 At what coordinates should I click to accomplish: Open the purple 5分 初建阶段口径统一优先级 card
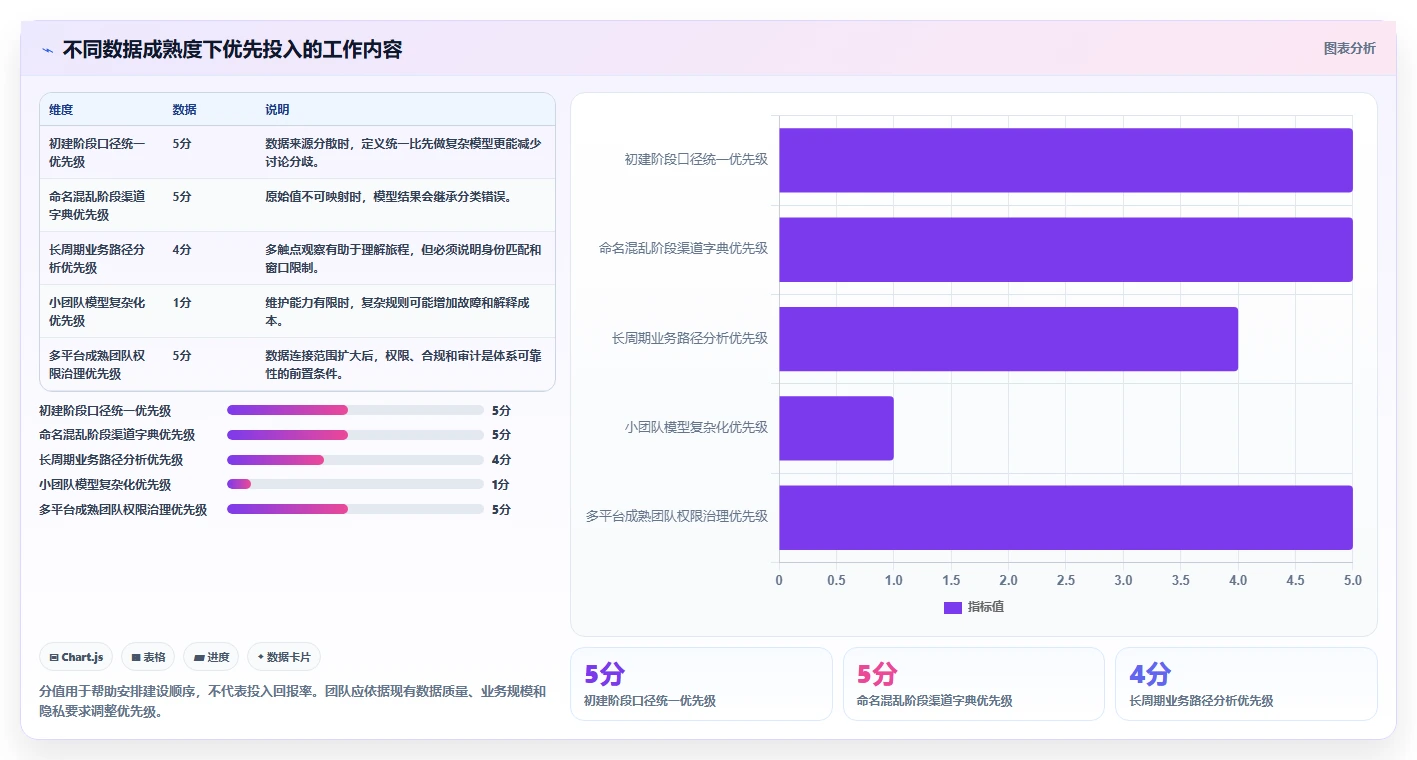701,684
